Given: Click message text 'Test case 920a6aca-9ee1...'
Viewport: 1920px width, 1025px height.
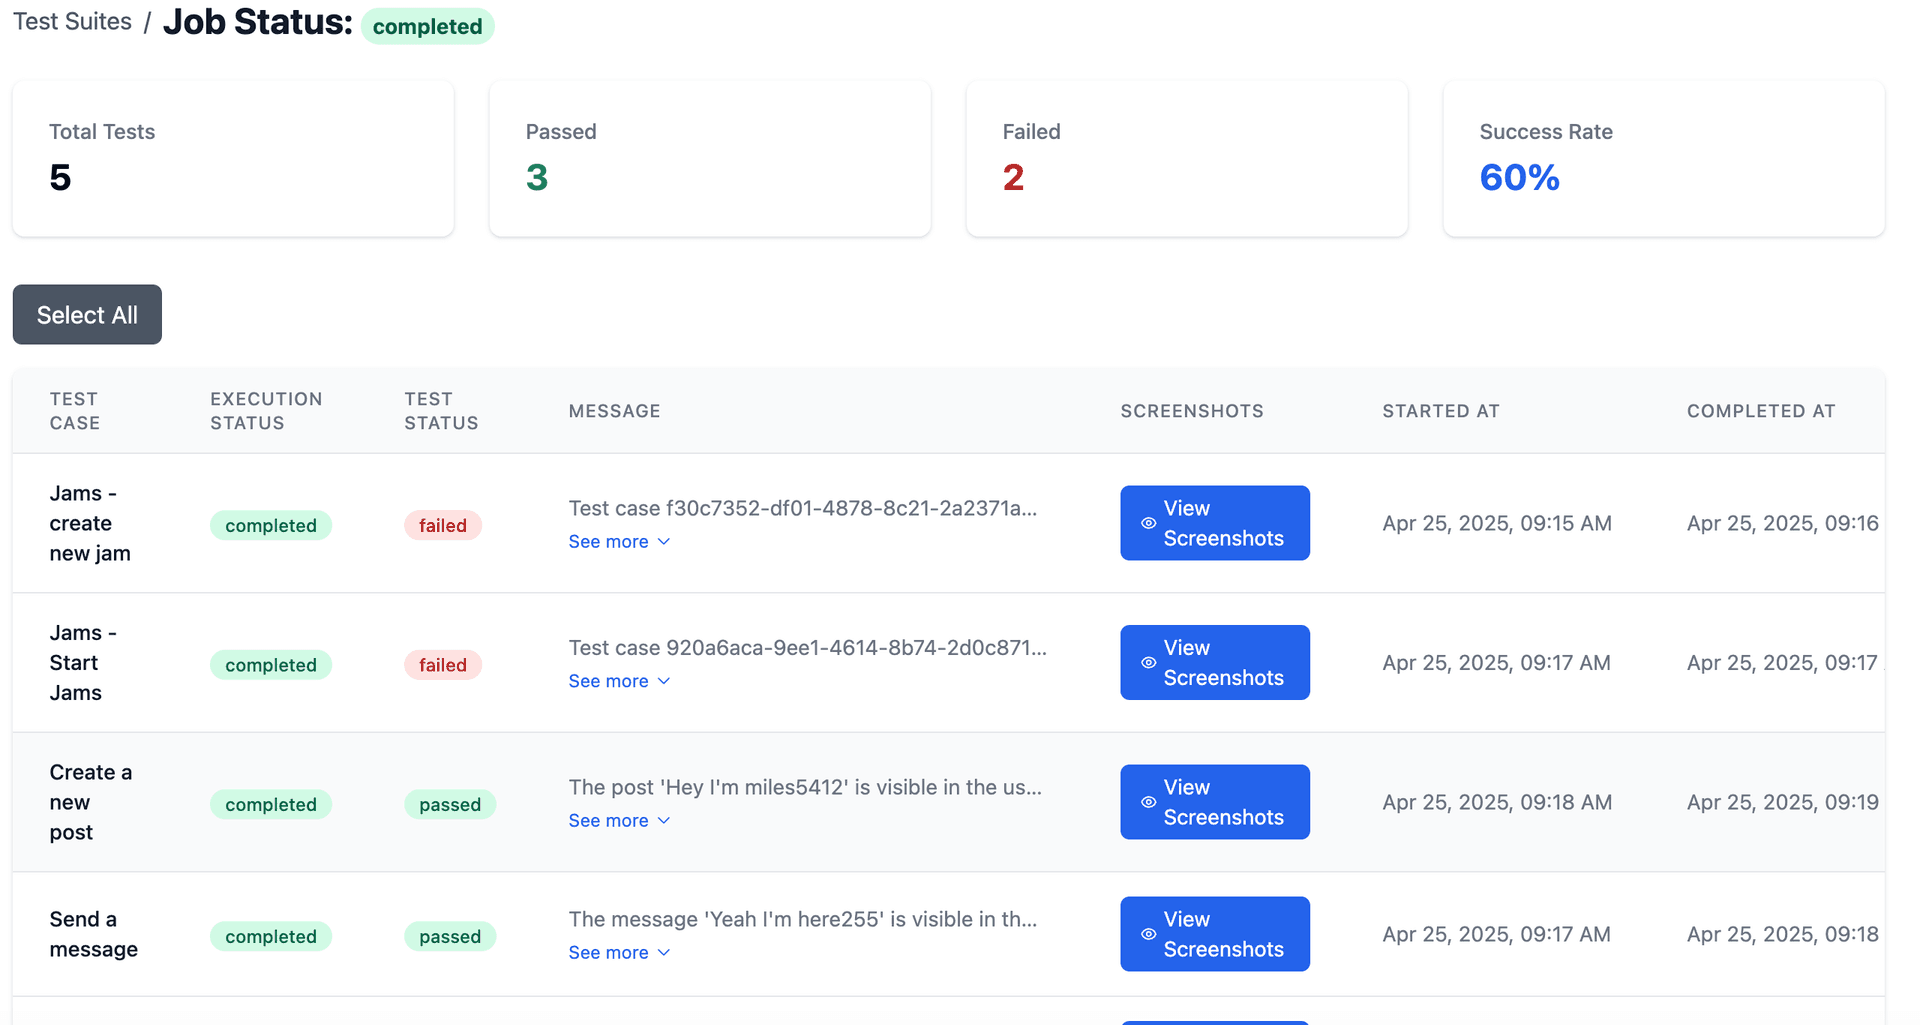Looking at the screenshot, I should point(808,647).
